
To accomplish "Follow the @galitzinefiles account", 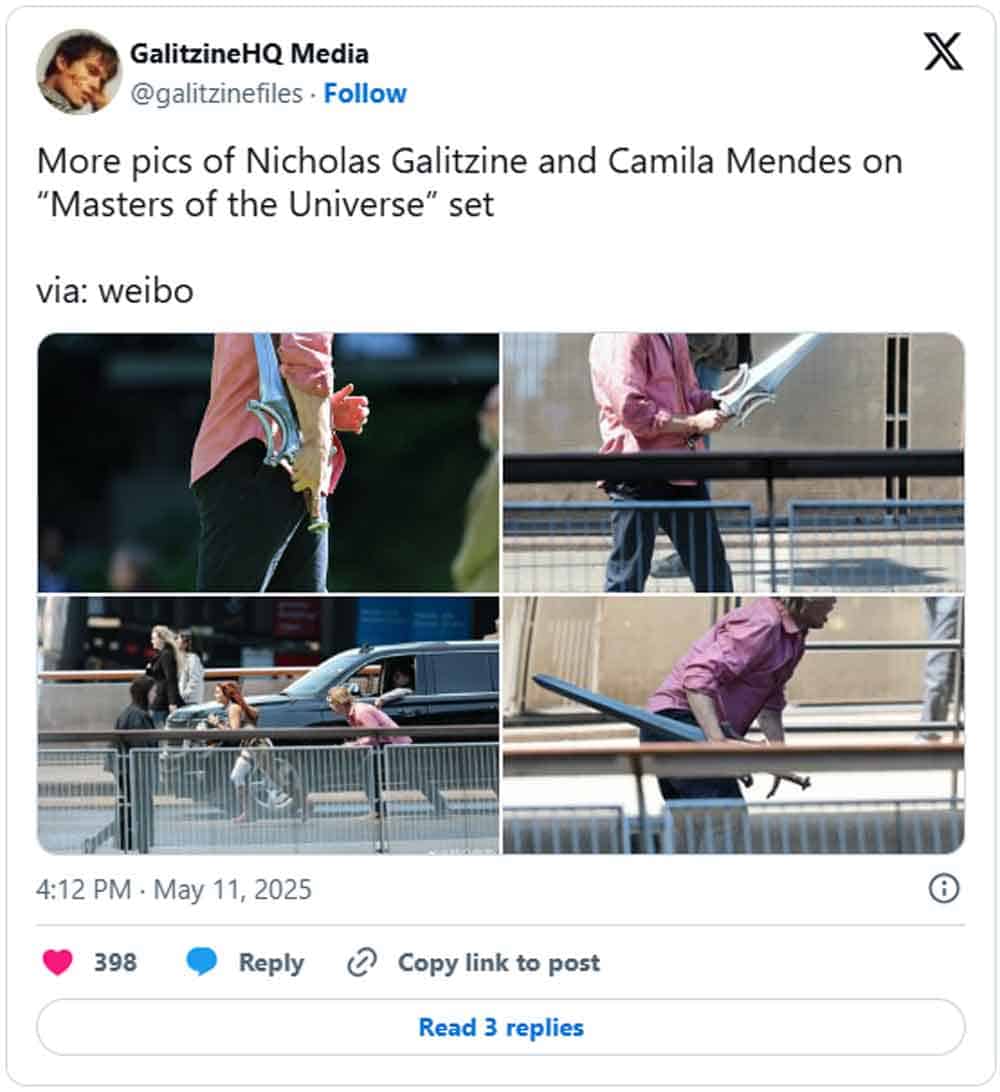I will (365, 94).
